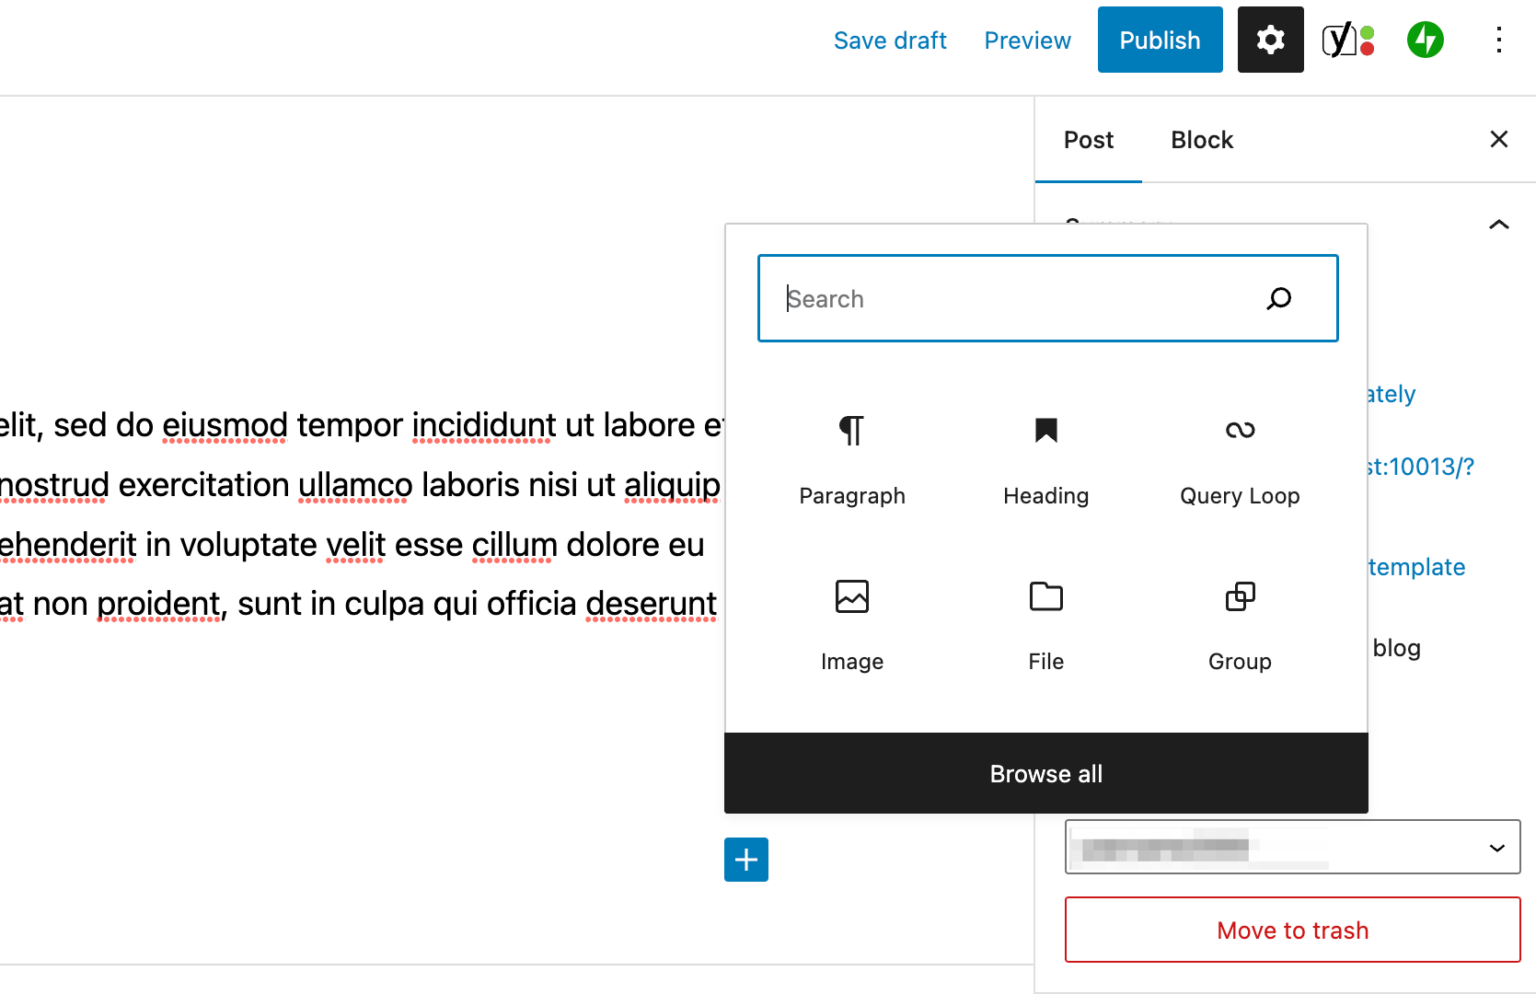Select the Post tab
The height and width of the screenshot is (994, 1536).
pos(1088,140)
